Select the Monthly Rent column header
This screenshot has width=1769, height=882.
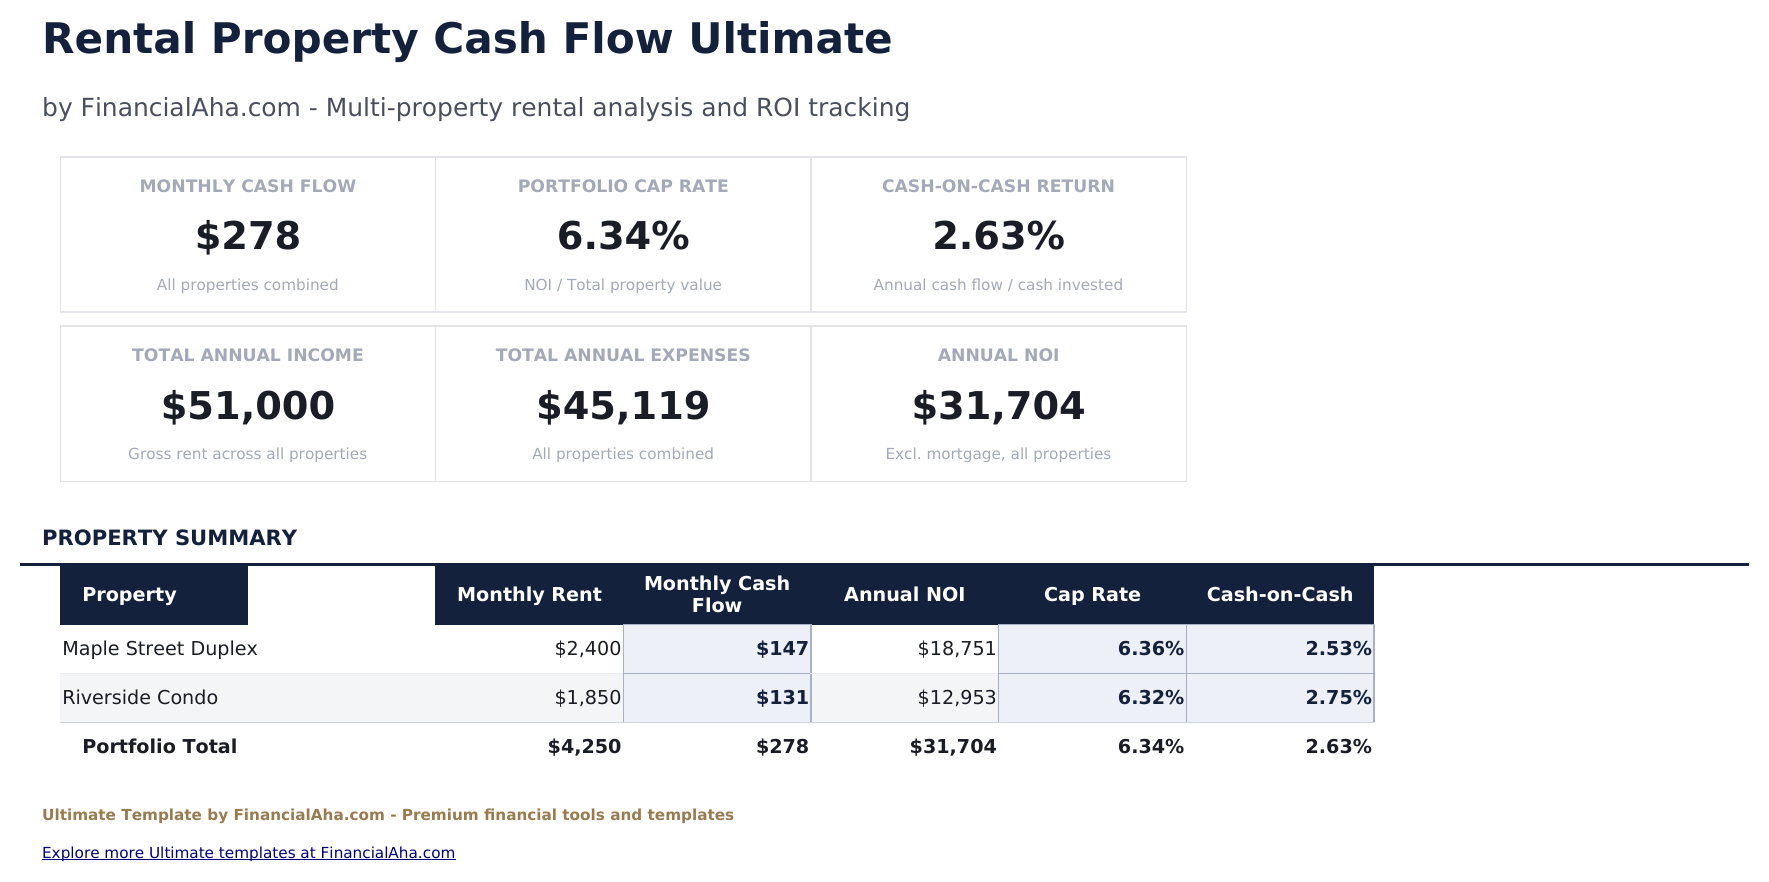pos(529,595)
